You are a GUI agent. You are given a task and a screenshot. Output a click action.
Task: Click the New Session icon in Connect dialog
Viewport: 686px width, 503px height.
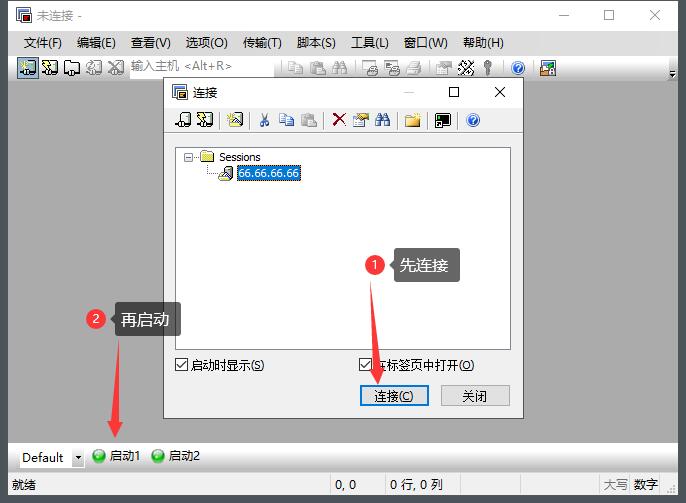[x=235, y=120]
